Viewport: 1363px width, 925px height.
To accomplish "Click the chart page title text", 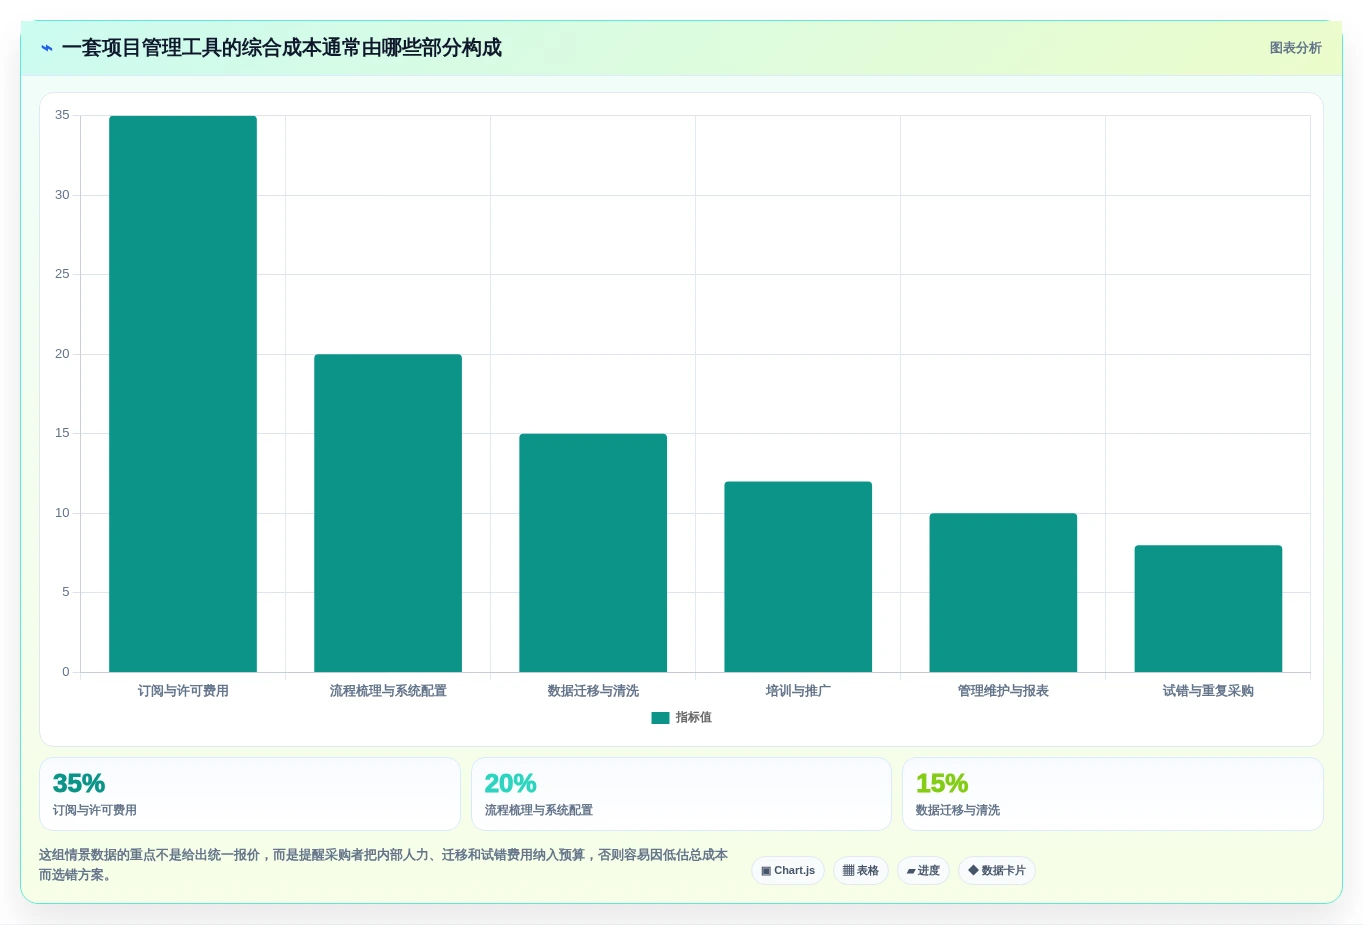I will tap(282, 48).
